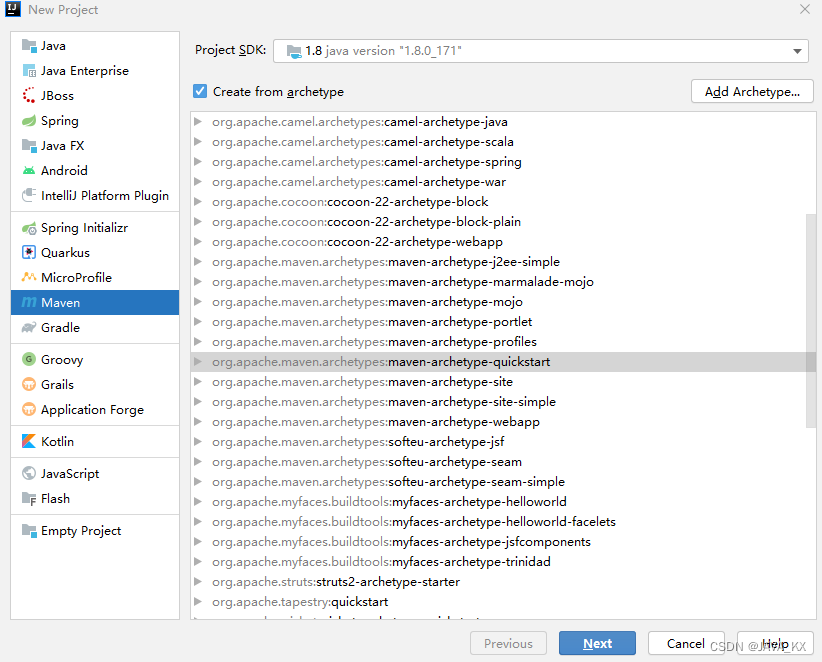Open the Project SDK dropdown arrow
This screenshot has height=662, width=822.
click(797, 51)
